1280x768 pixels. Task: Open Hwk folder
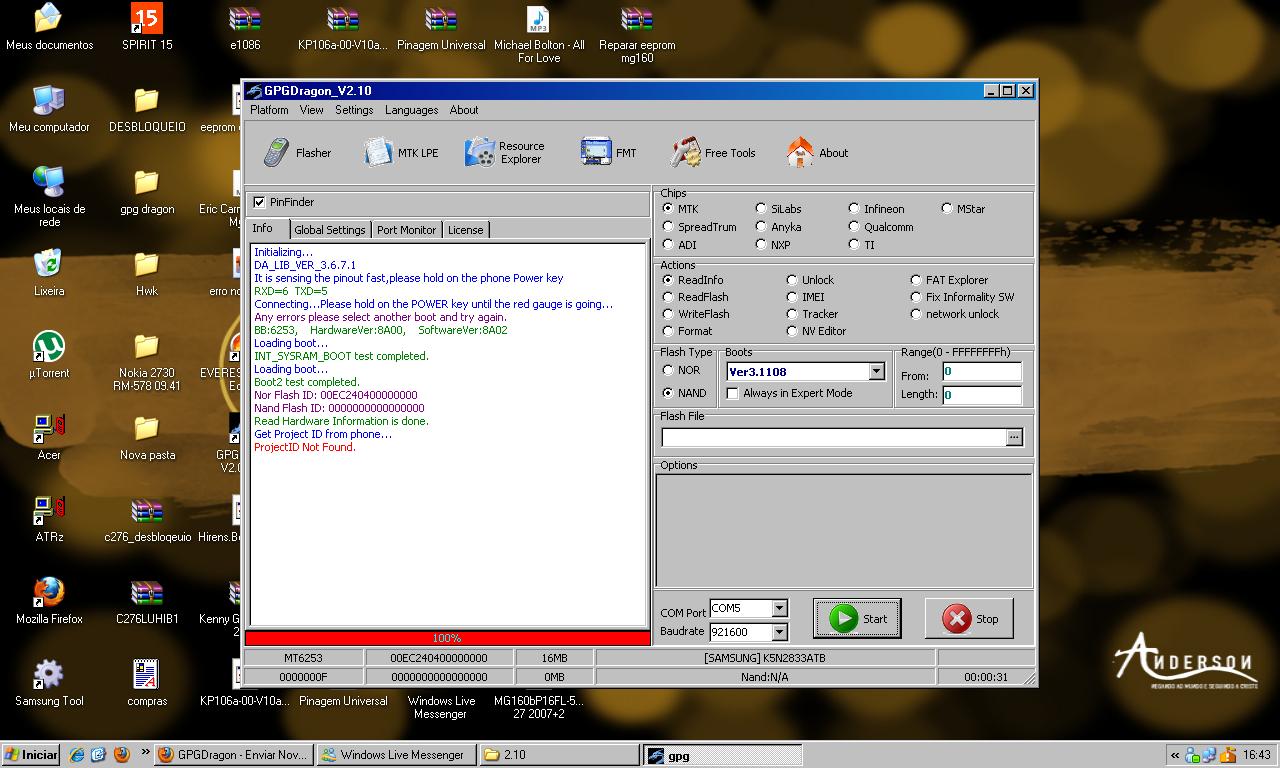[x=147, y=274]
